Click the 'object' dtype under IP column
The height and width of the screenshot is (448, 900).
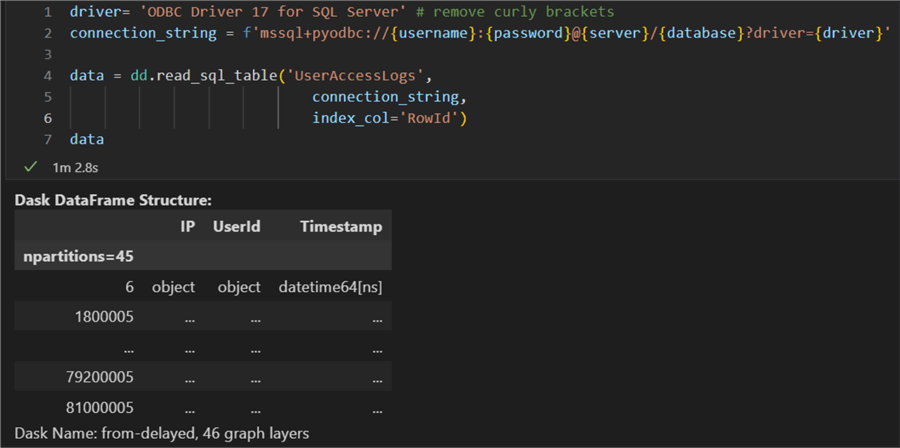(173, 287)
